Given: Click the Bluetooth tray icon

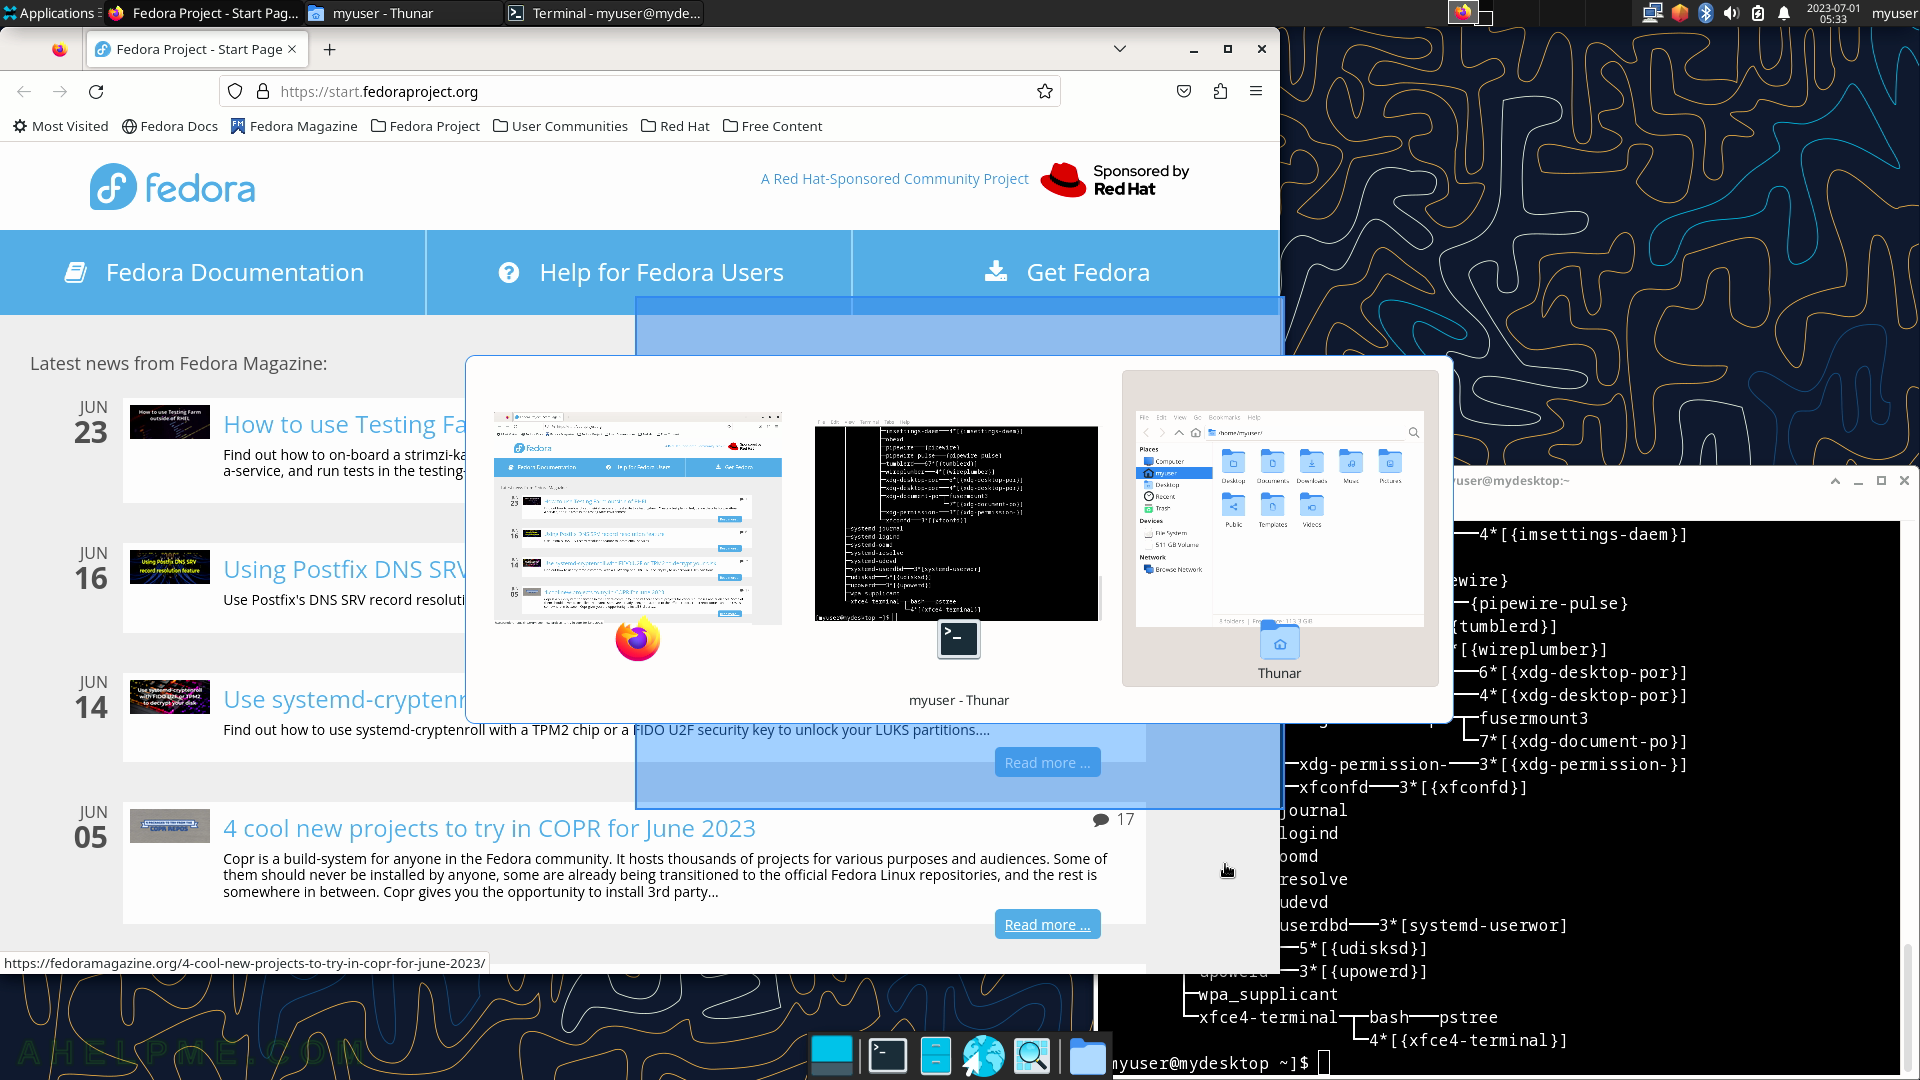Looking at the screenshot, I should pyautogui.click(x=1706, y=13).
